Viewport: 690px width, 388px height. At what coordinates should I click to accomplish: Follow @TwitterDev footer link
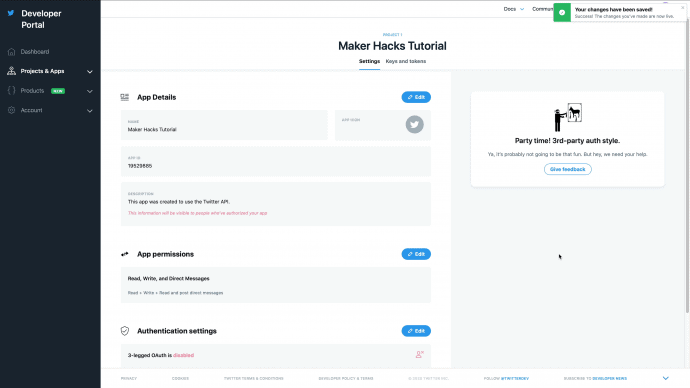coord(515,378)
